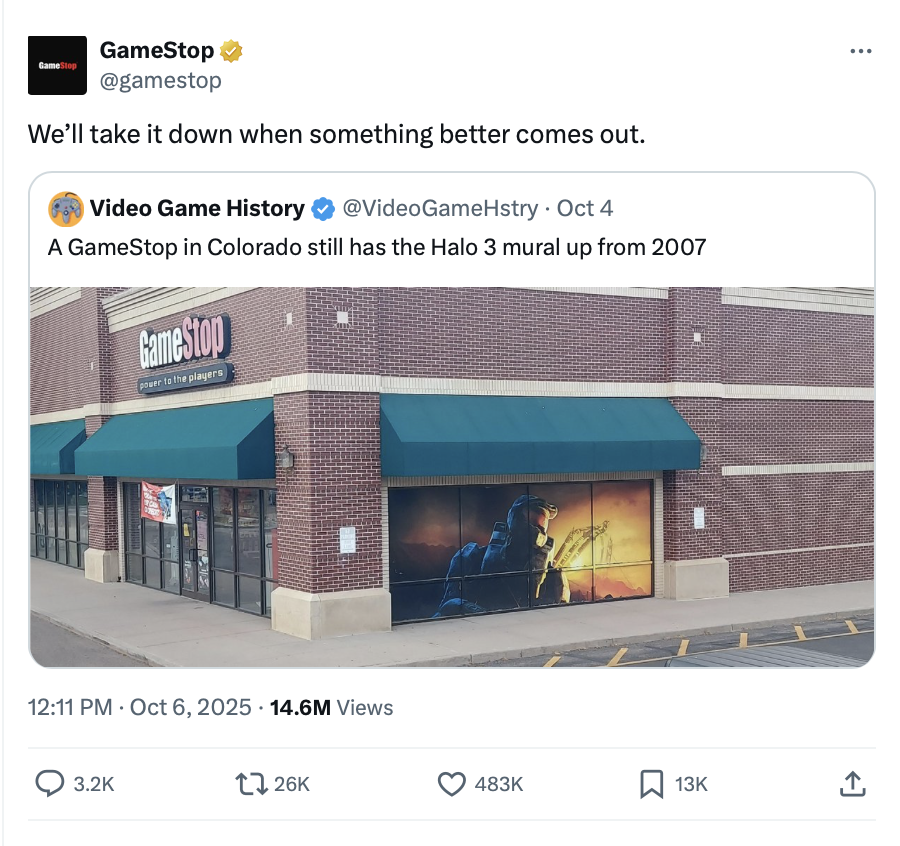
Task: Click GameStop's gold verified badge
Action: coord(231,51)
